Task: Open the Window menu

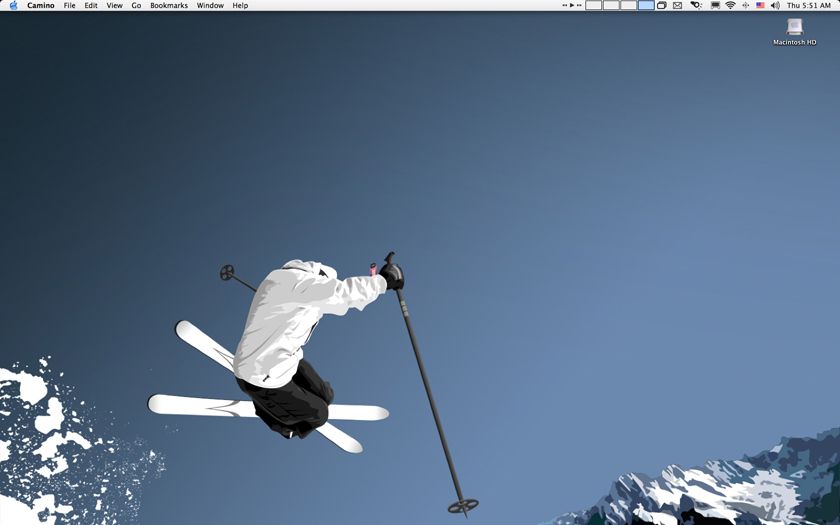Action: [x=210, y=5]
